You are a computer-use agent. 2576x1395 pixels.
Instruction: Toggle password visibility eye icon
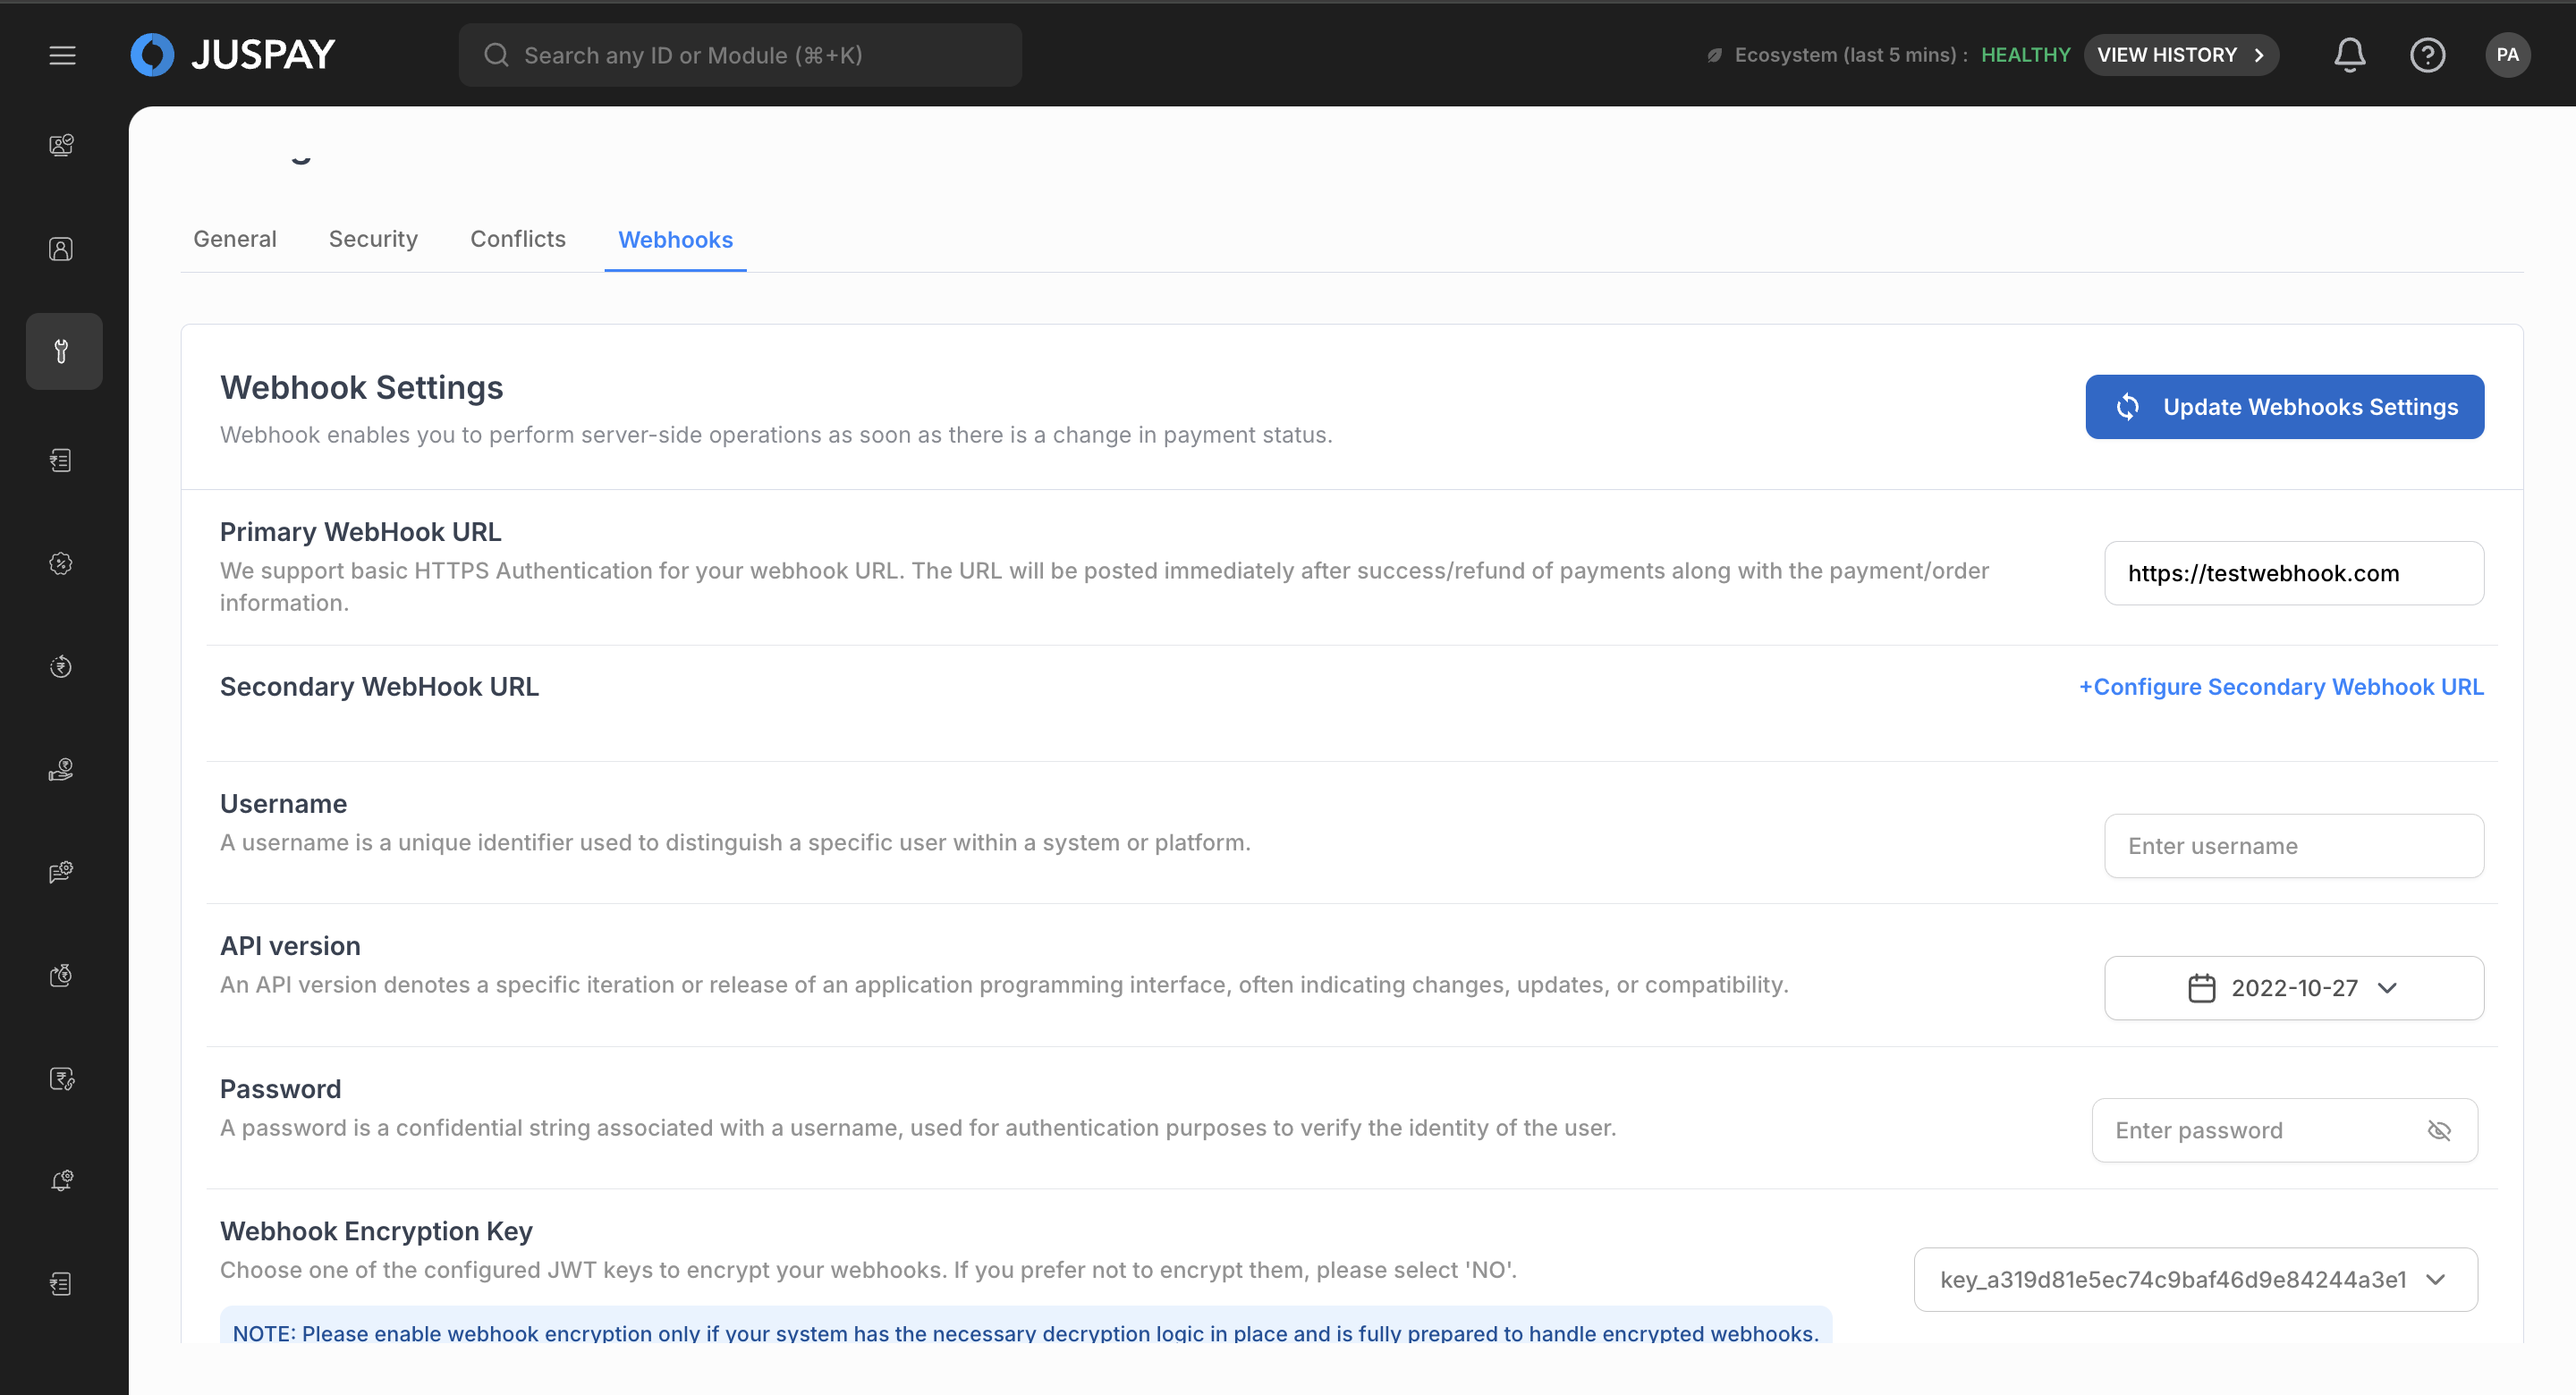coord(2439,1130)
